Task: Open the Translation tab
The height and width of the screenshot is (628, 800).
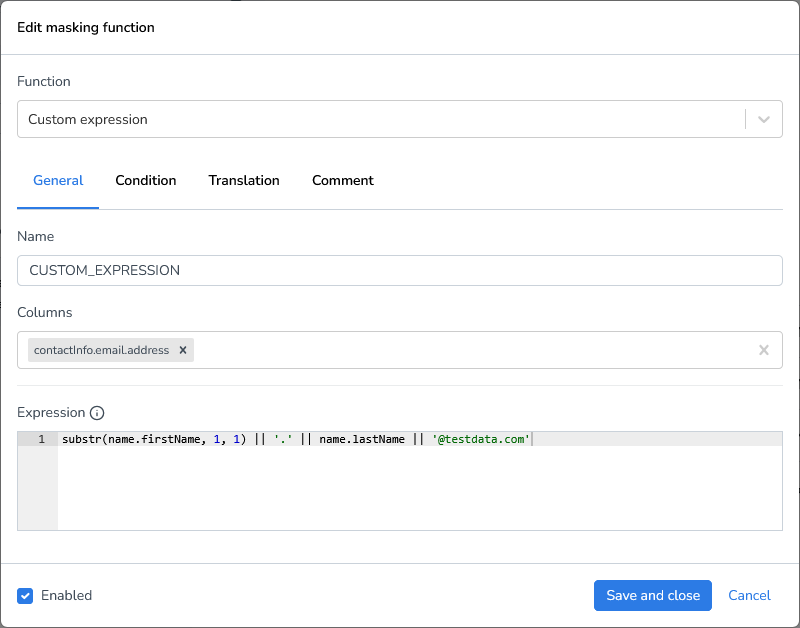Action: pyautogui.click(x=244, y=181)
